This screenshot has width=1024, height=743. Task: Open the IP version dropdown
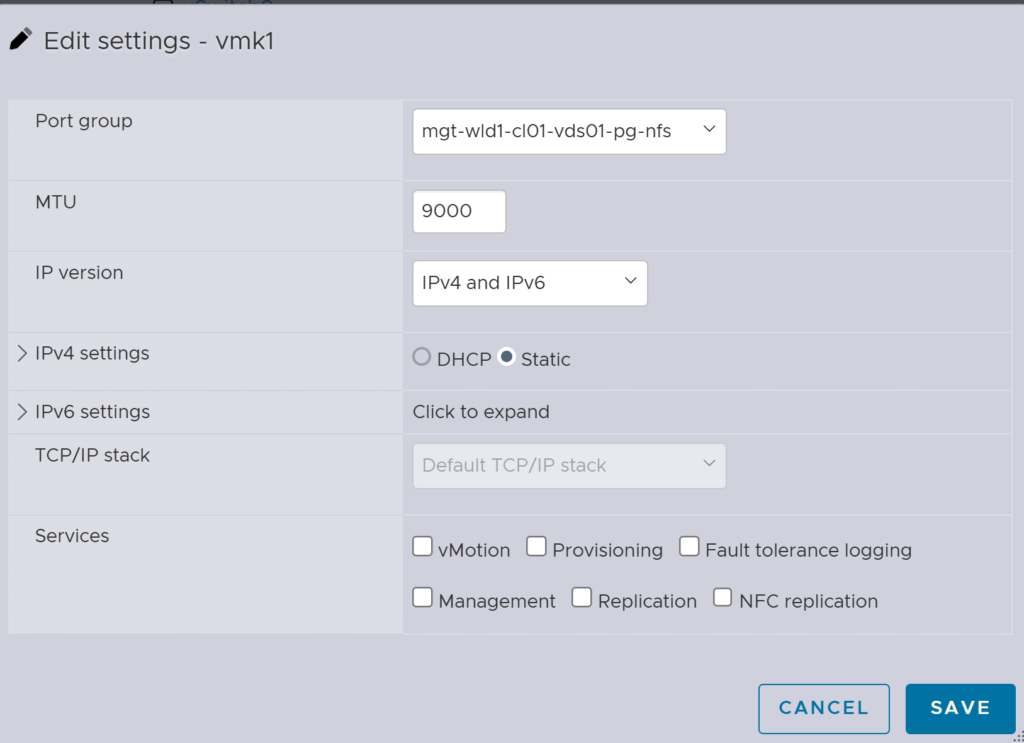point(529,283)
